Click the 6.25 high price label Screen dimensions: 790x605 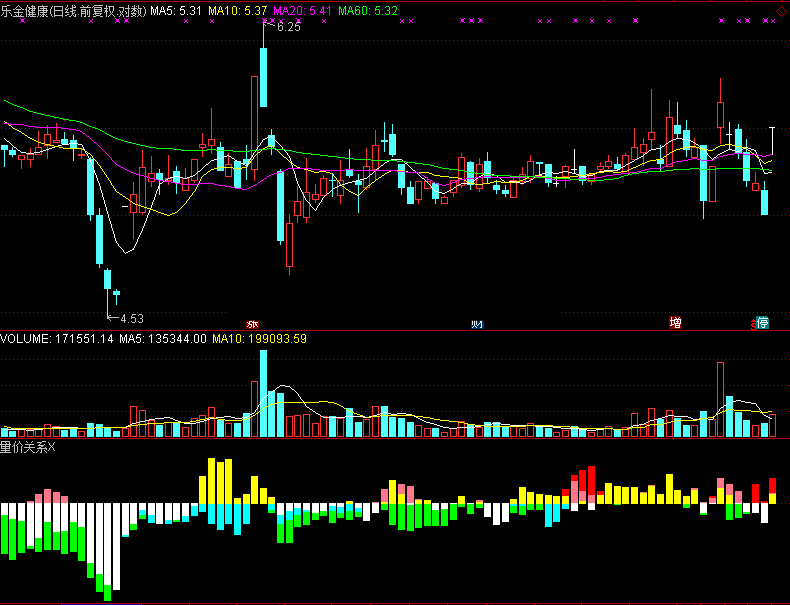coord(289,27)
